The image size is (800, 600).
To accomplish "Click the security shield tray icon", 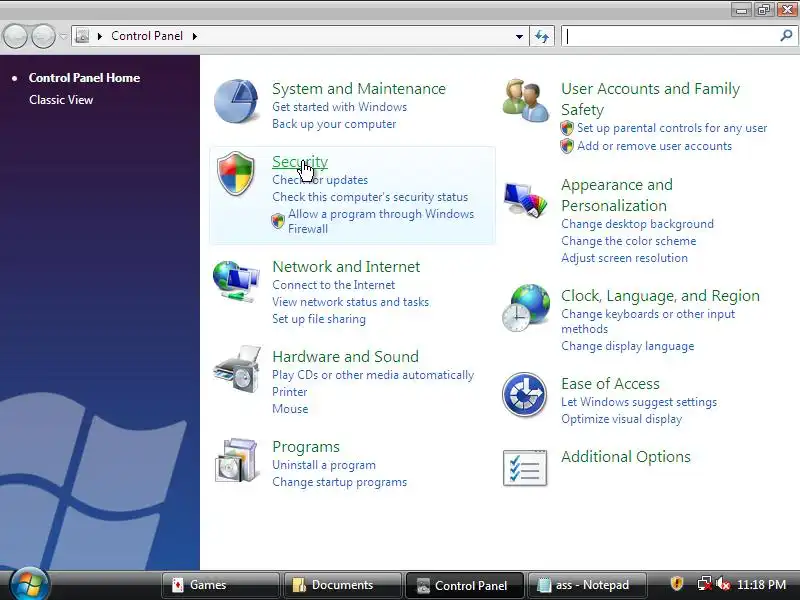I will (677, 583).
